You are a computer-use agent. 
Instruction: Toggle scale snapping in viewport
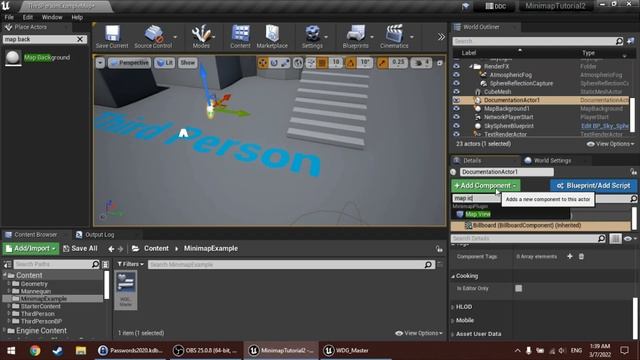pyautogui.click(x=382, y=62)
